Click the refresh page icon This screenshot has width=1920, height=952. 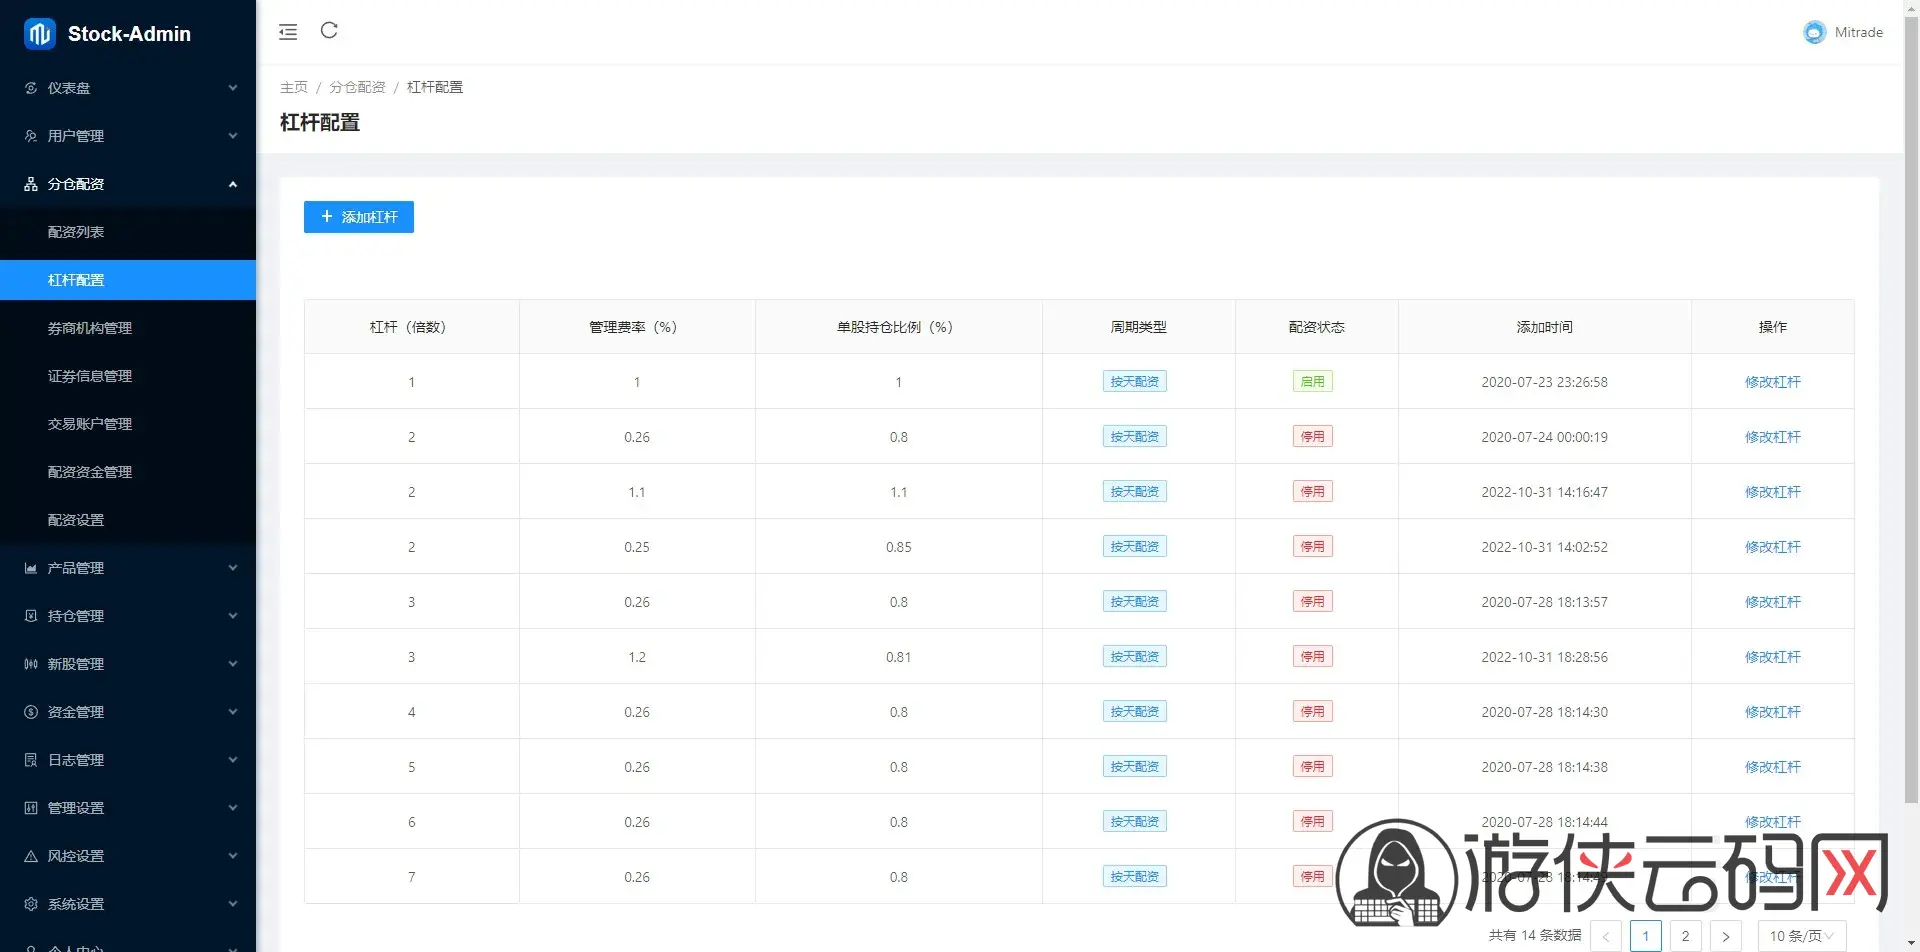pos(329,31)
